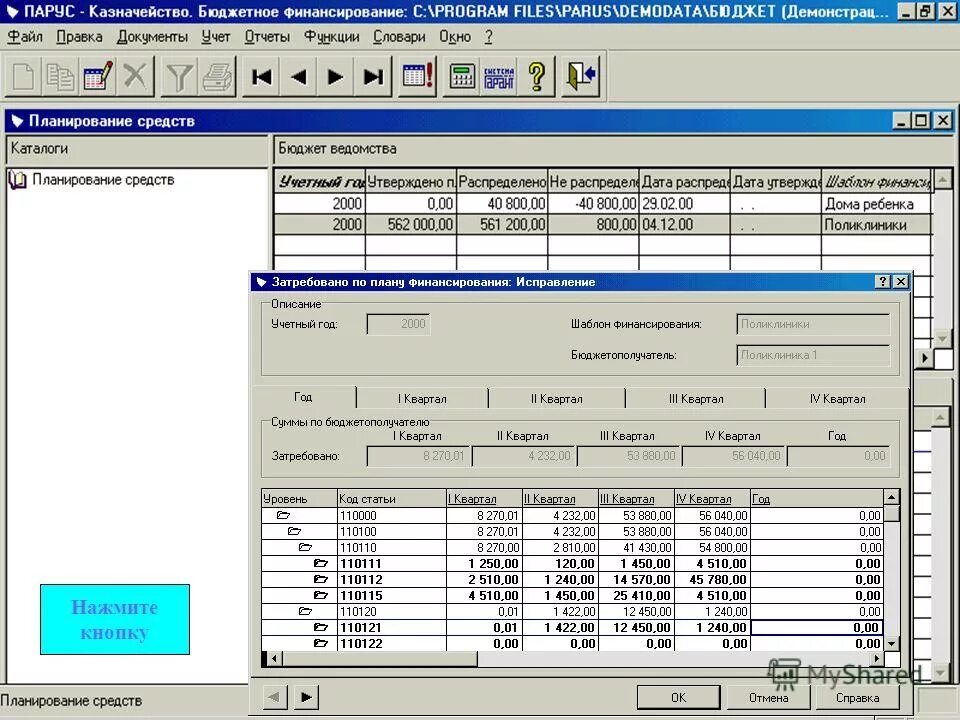Image resolution: width=960 pixels, height=720 pixels.
Task: Click the dialog previous arrow button
Action: [274, 697]
